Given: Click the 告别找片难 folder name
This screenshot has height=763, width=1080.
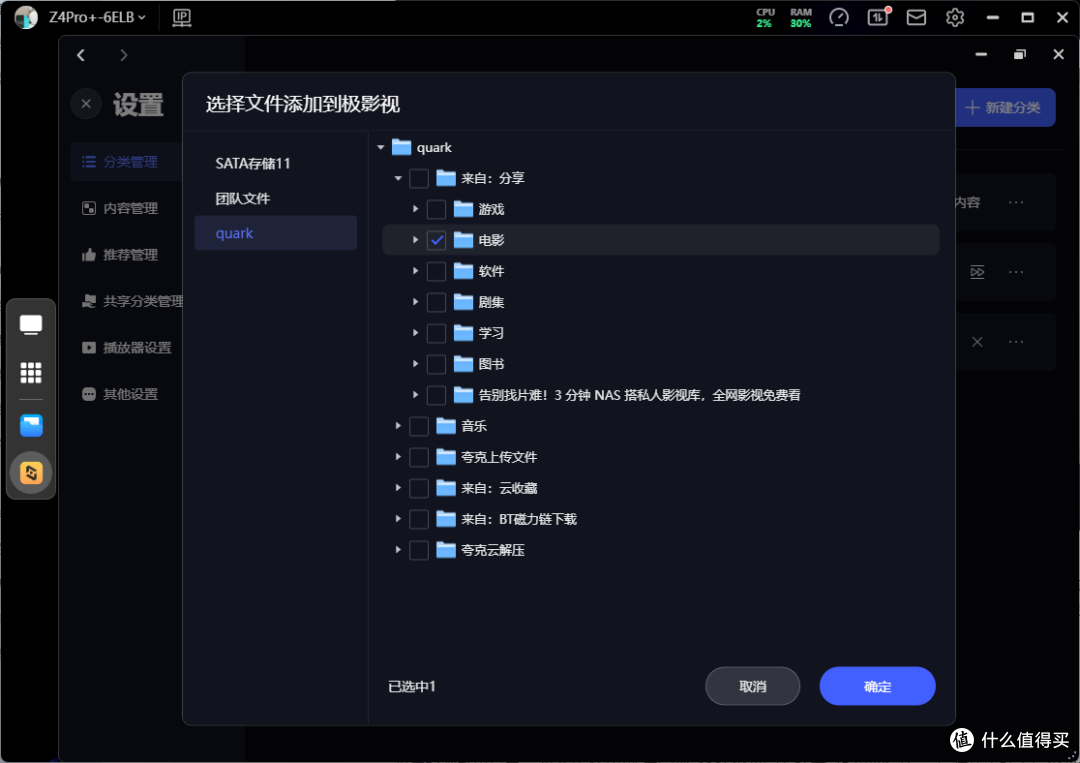Looking at the screenshot, I should [639, 395].
